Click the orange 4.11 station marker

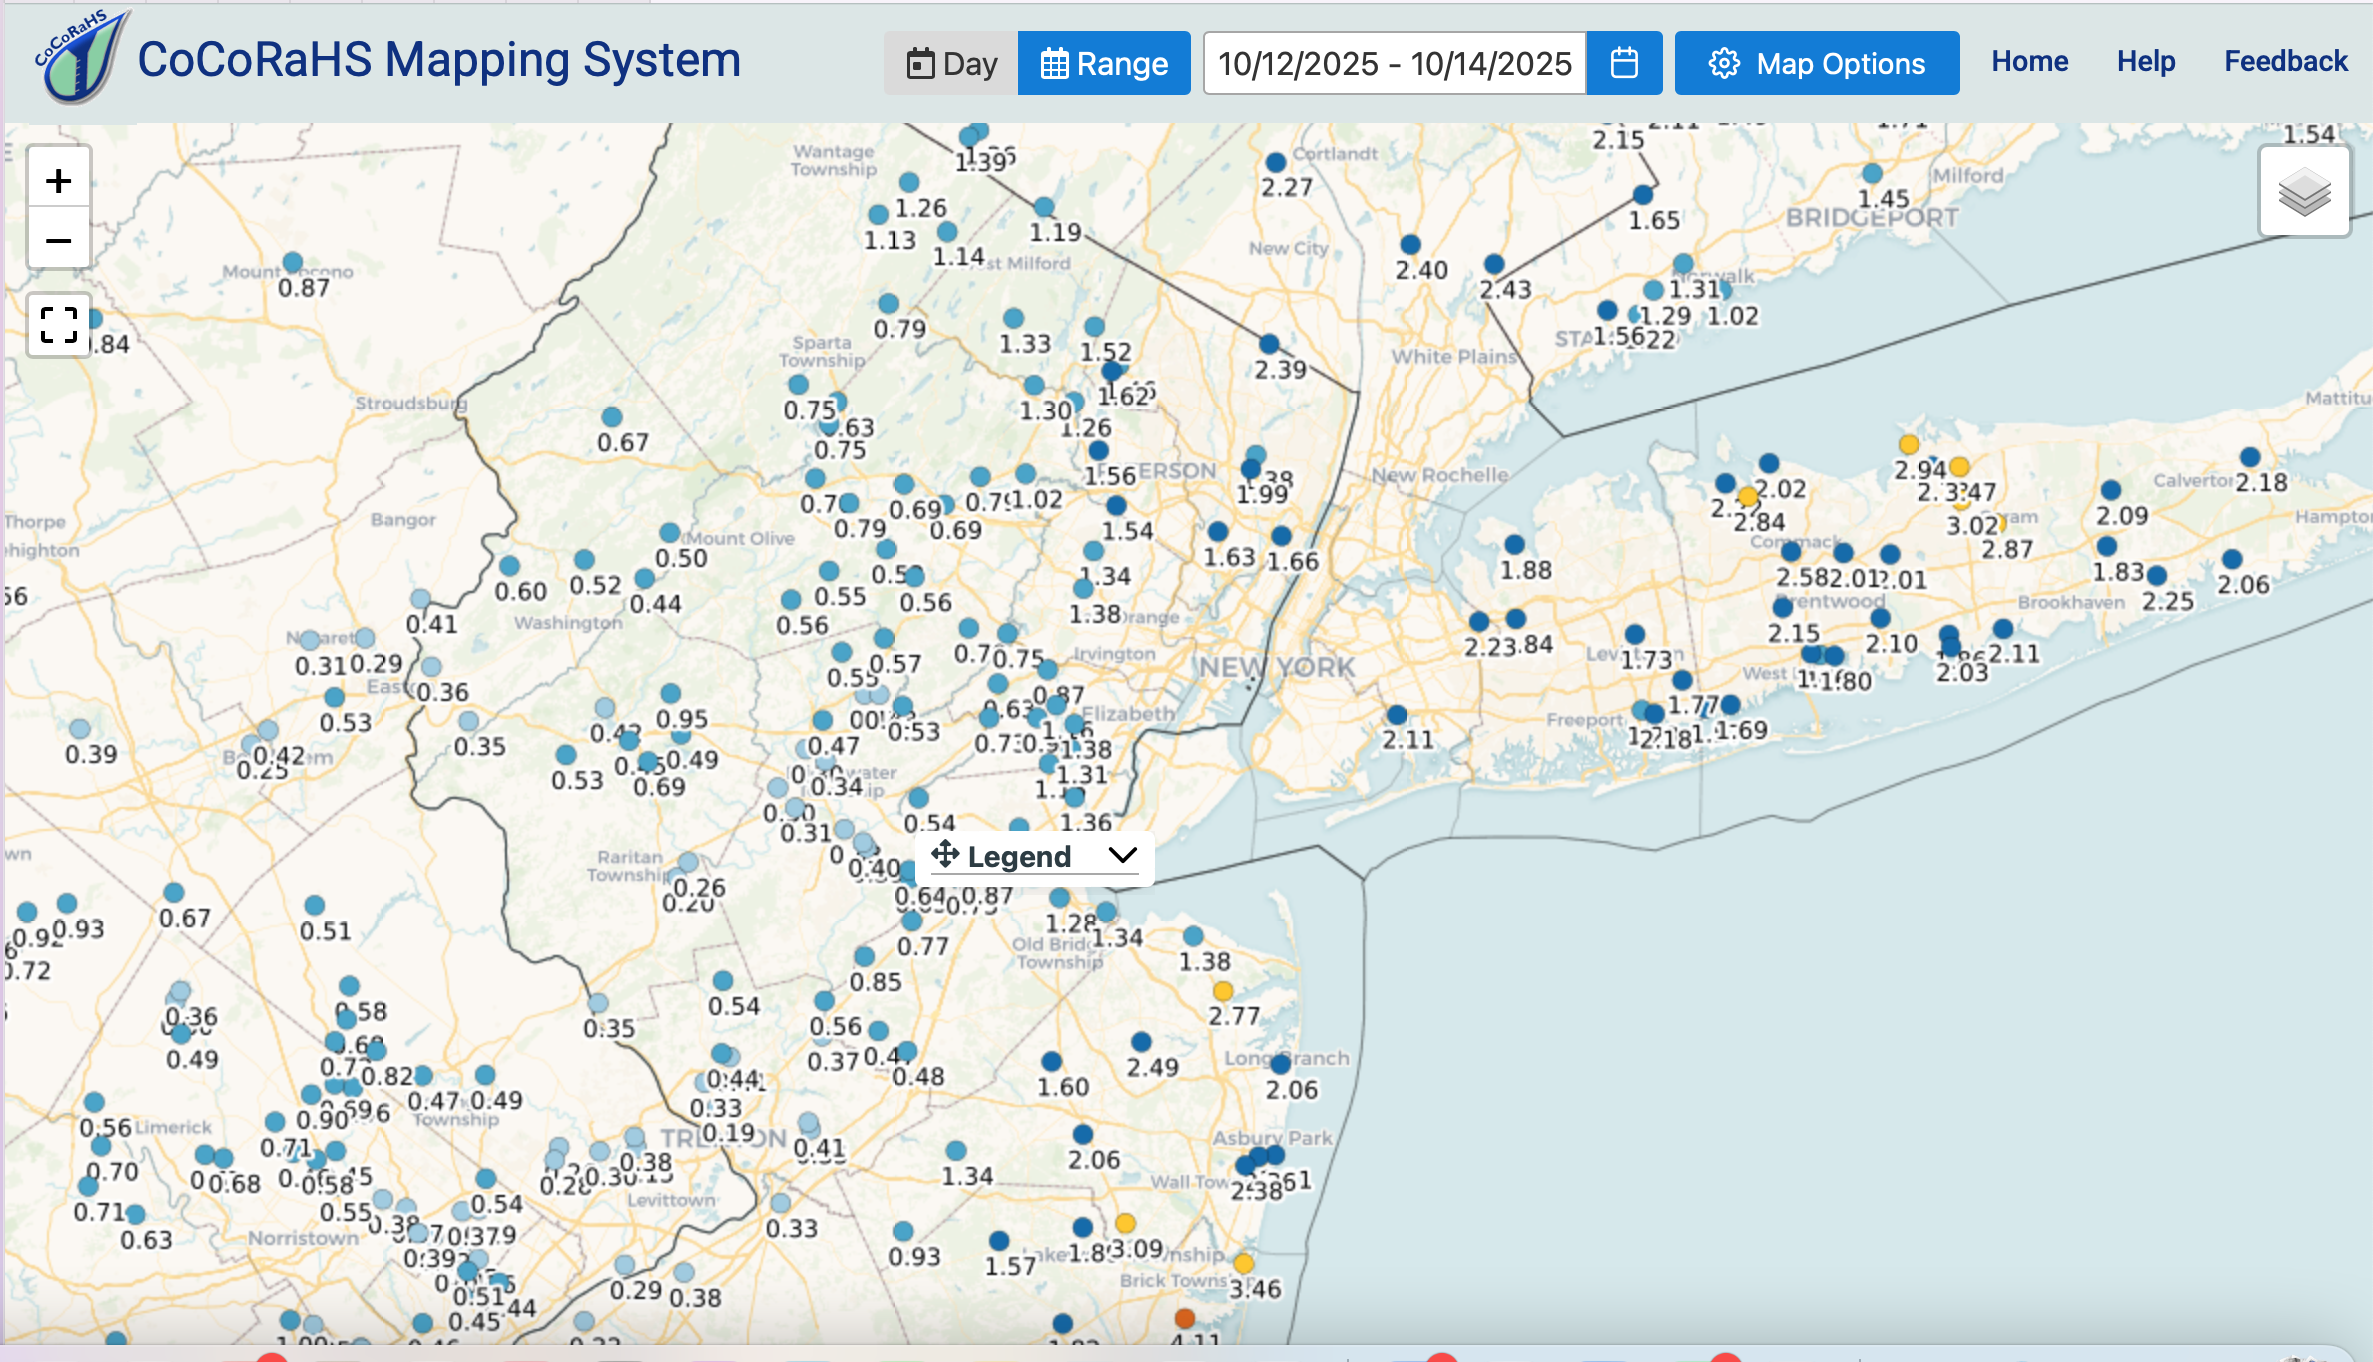(1184, 1318)
